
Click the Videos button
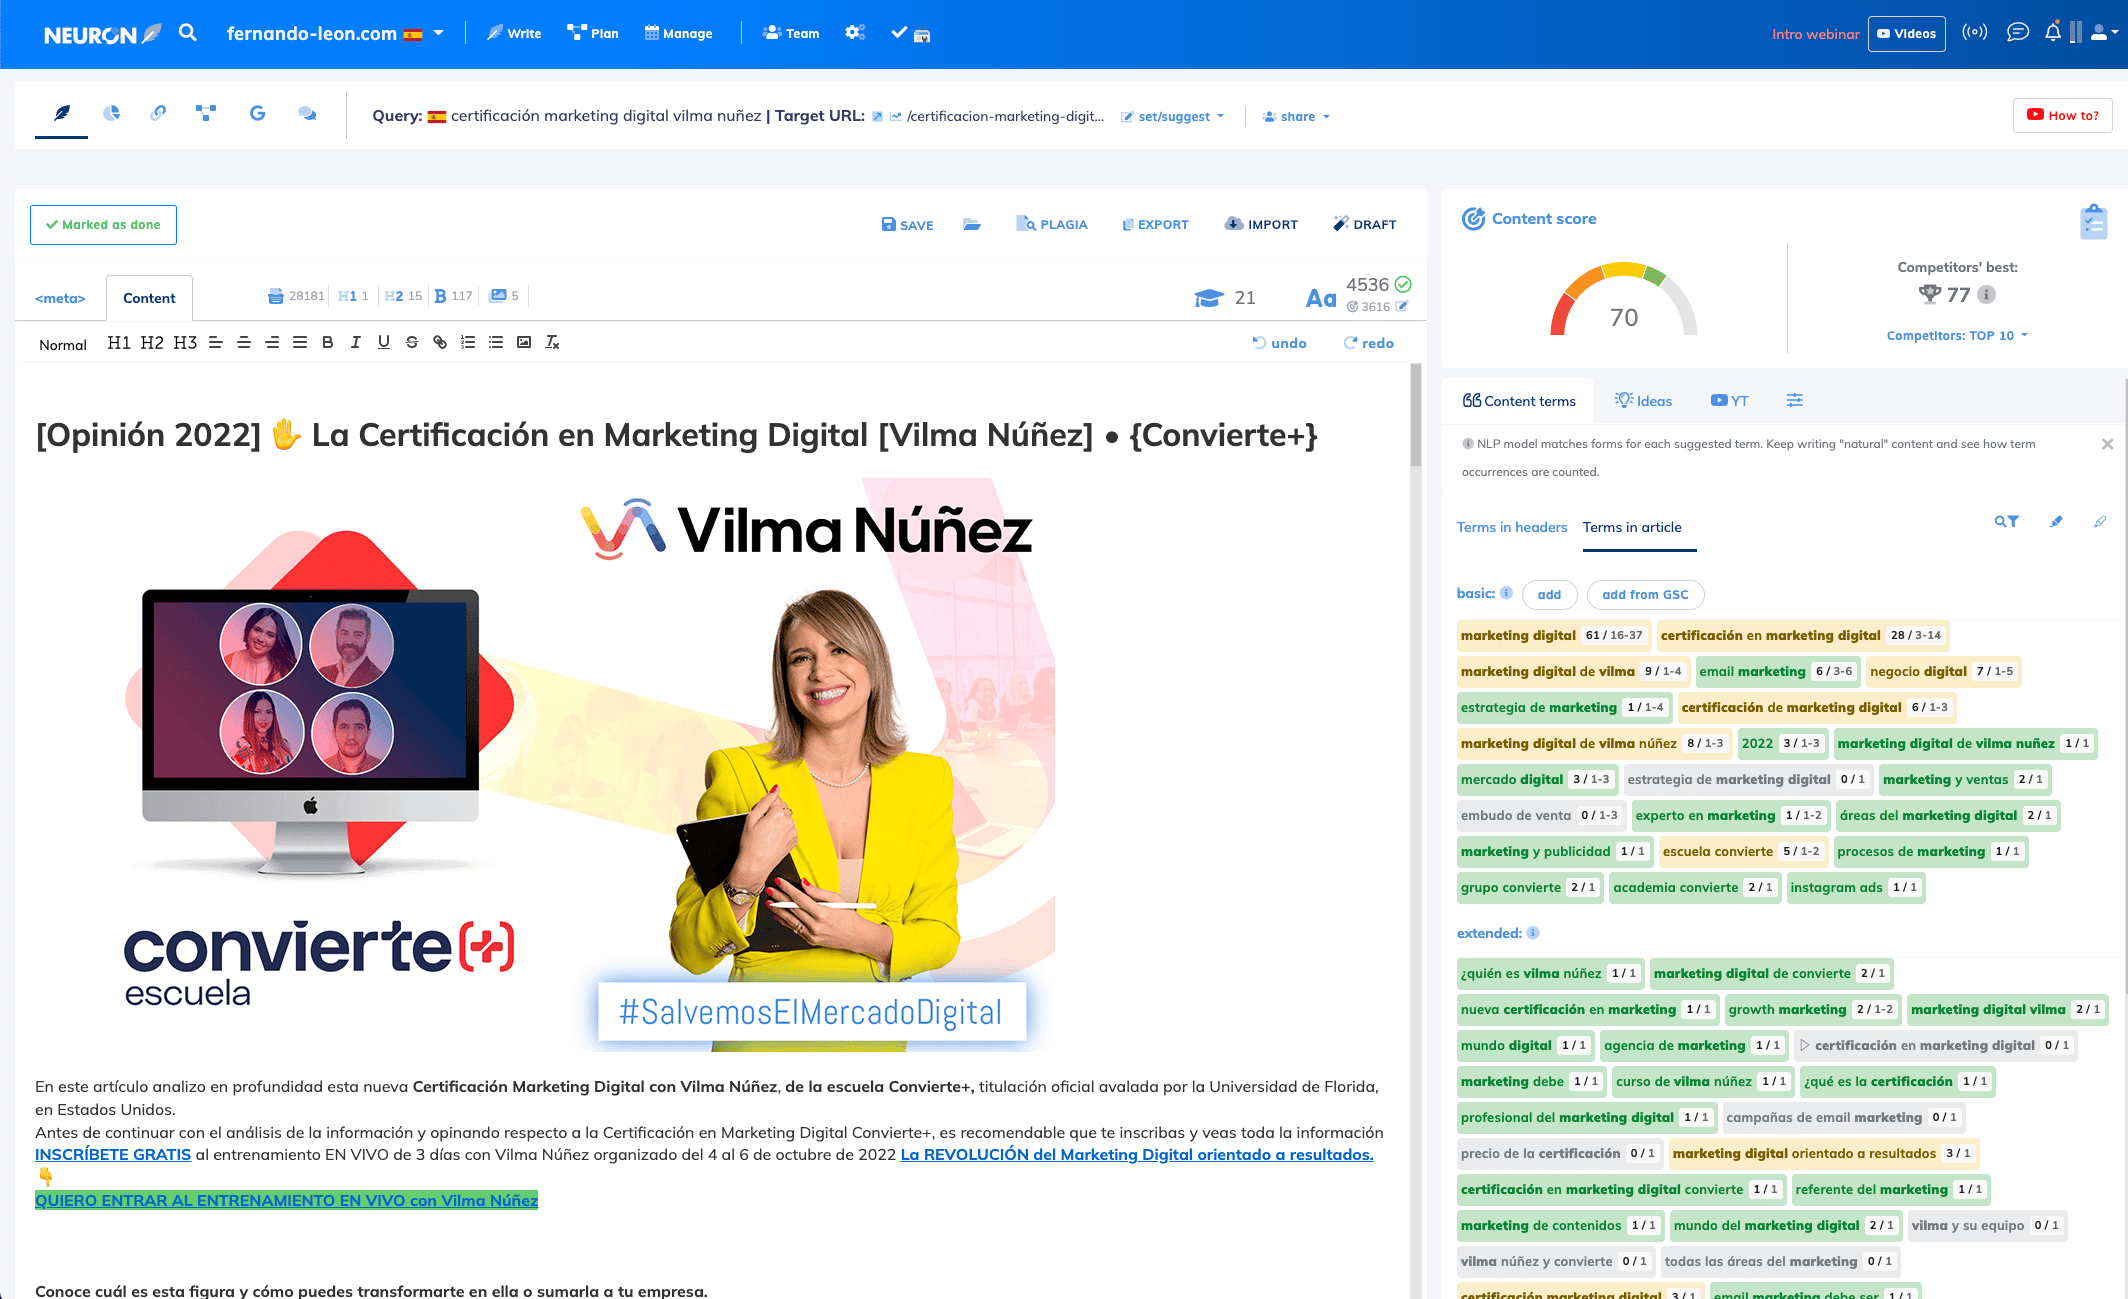point(1906,33)
